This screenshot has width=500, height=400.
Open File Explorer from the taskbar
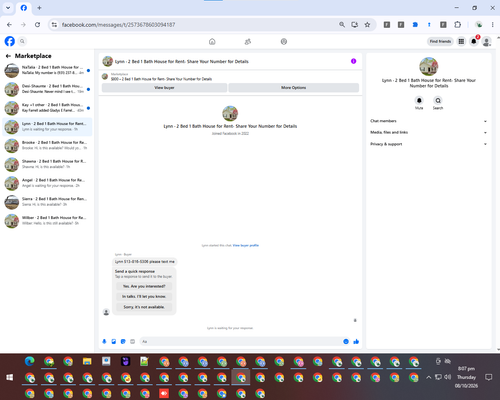(x=87, y=361)
